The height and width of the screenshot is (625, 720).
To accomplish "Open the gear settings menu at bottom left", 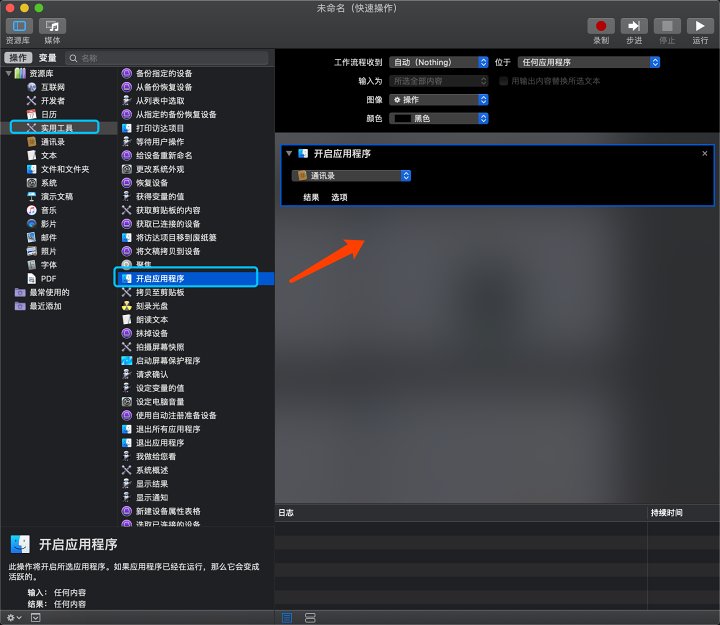I will pos(14,618).
